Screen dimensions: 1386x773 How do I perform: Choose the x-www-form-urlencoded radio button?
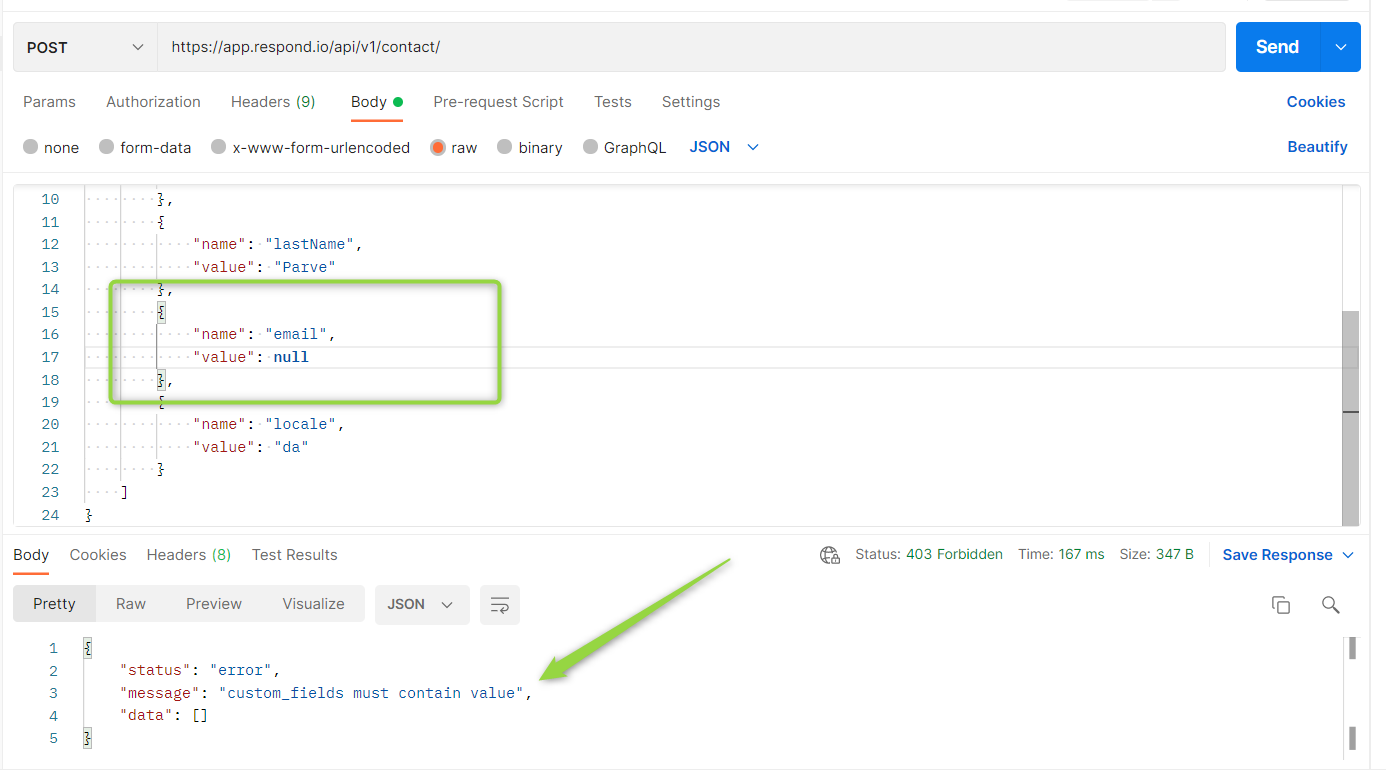219,147
